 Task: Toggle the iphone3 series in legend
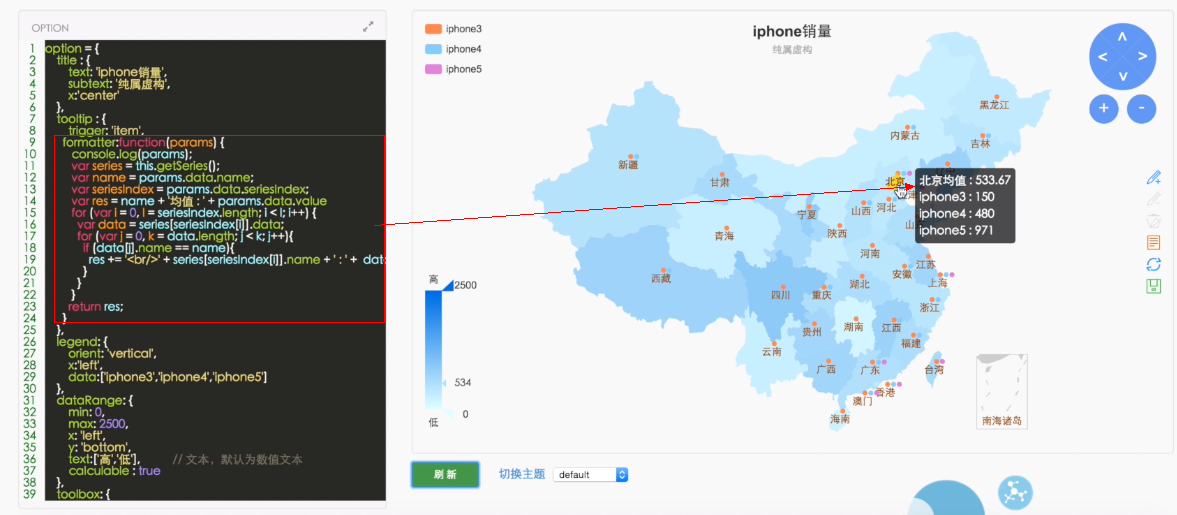[453, 29]
